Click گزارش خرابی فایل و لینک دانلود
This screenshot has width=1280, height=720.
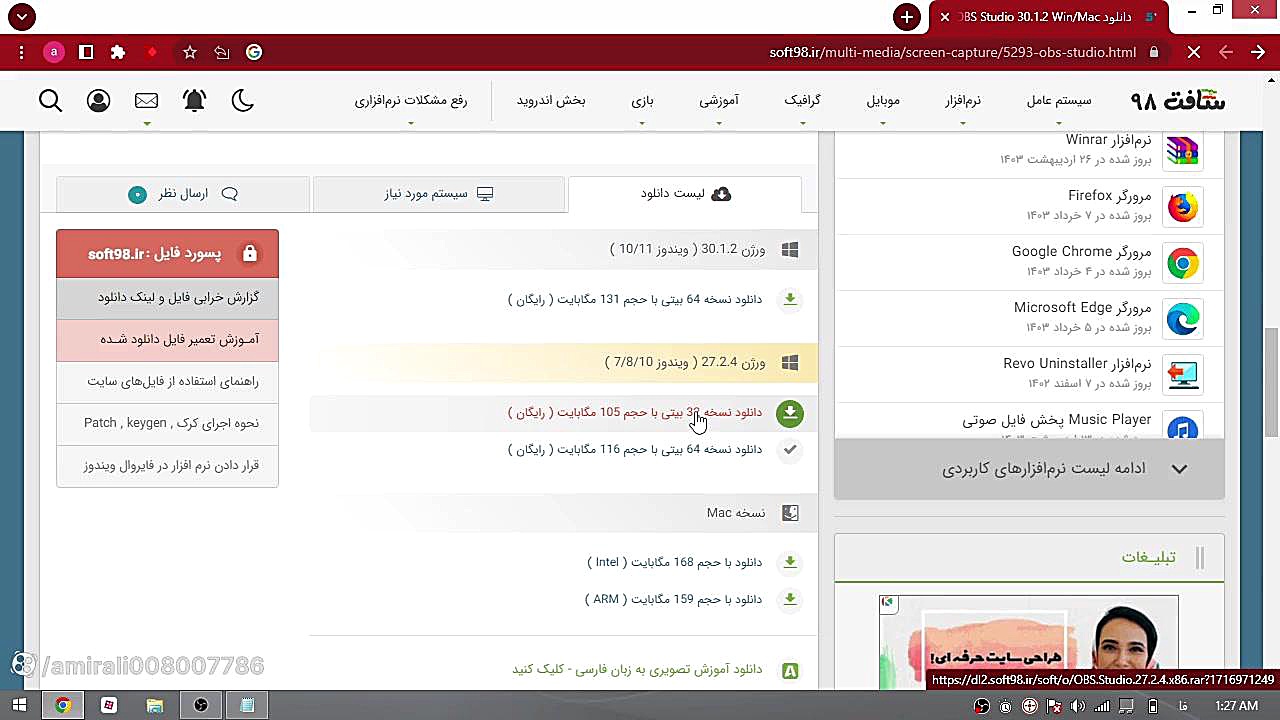[x=168, y=298]
